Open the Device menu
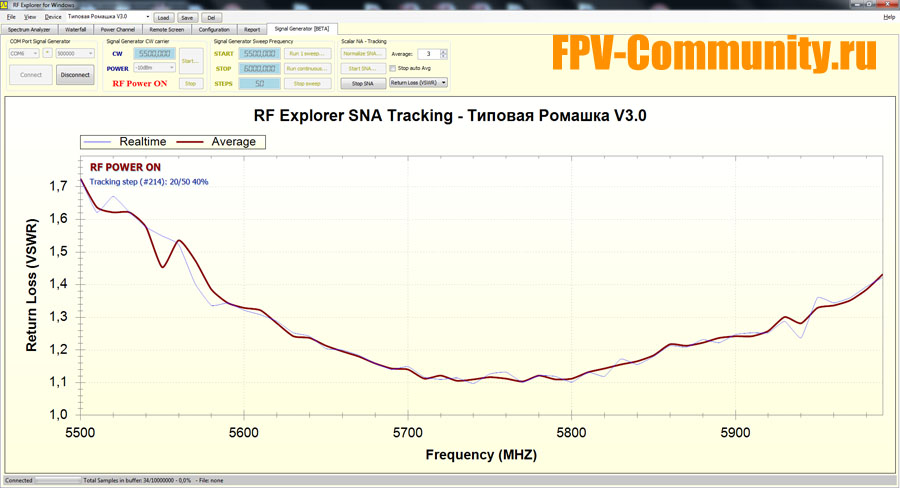900x488 pixels. [x=52, y=17]
